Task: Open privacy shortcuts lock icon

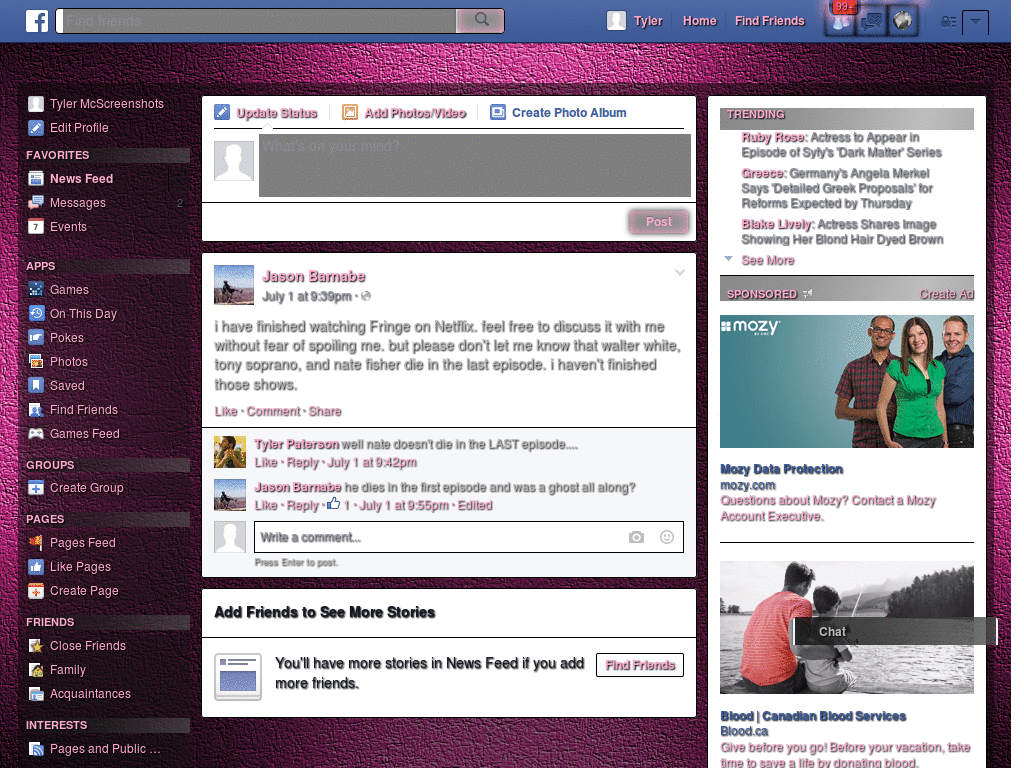Action: tap(948, 22)
